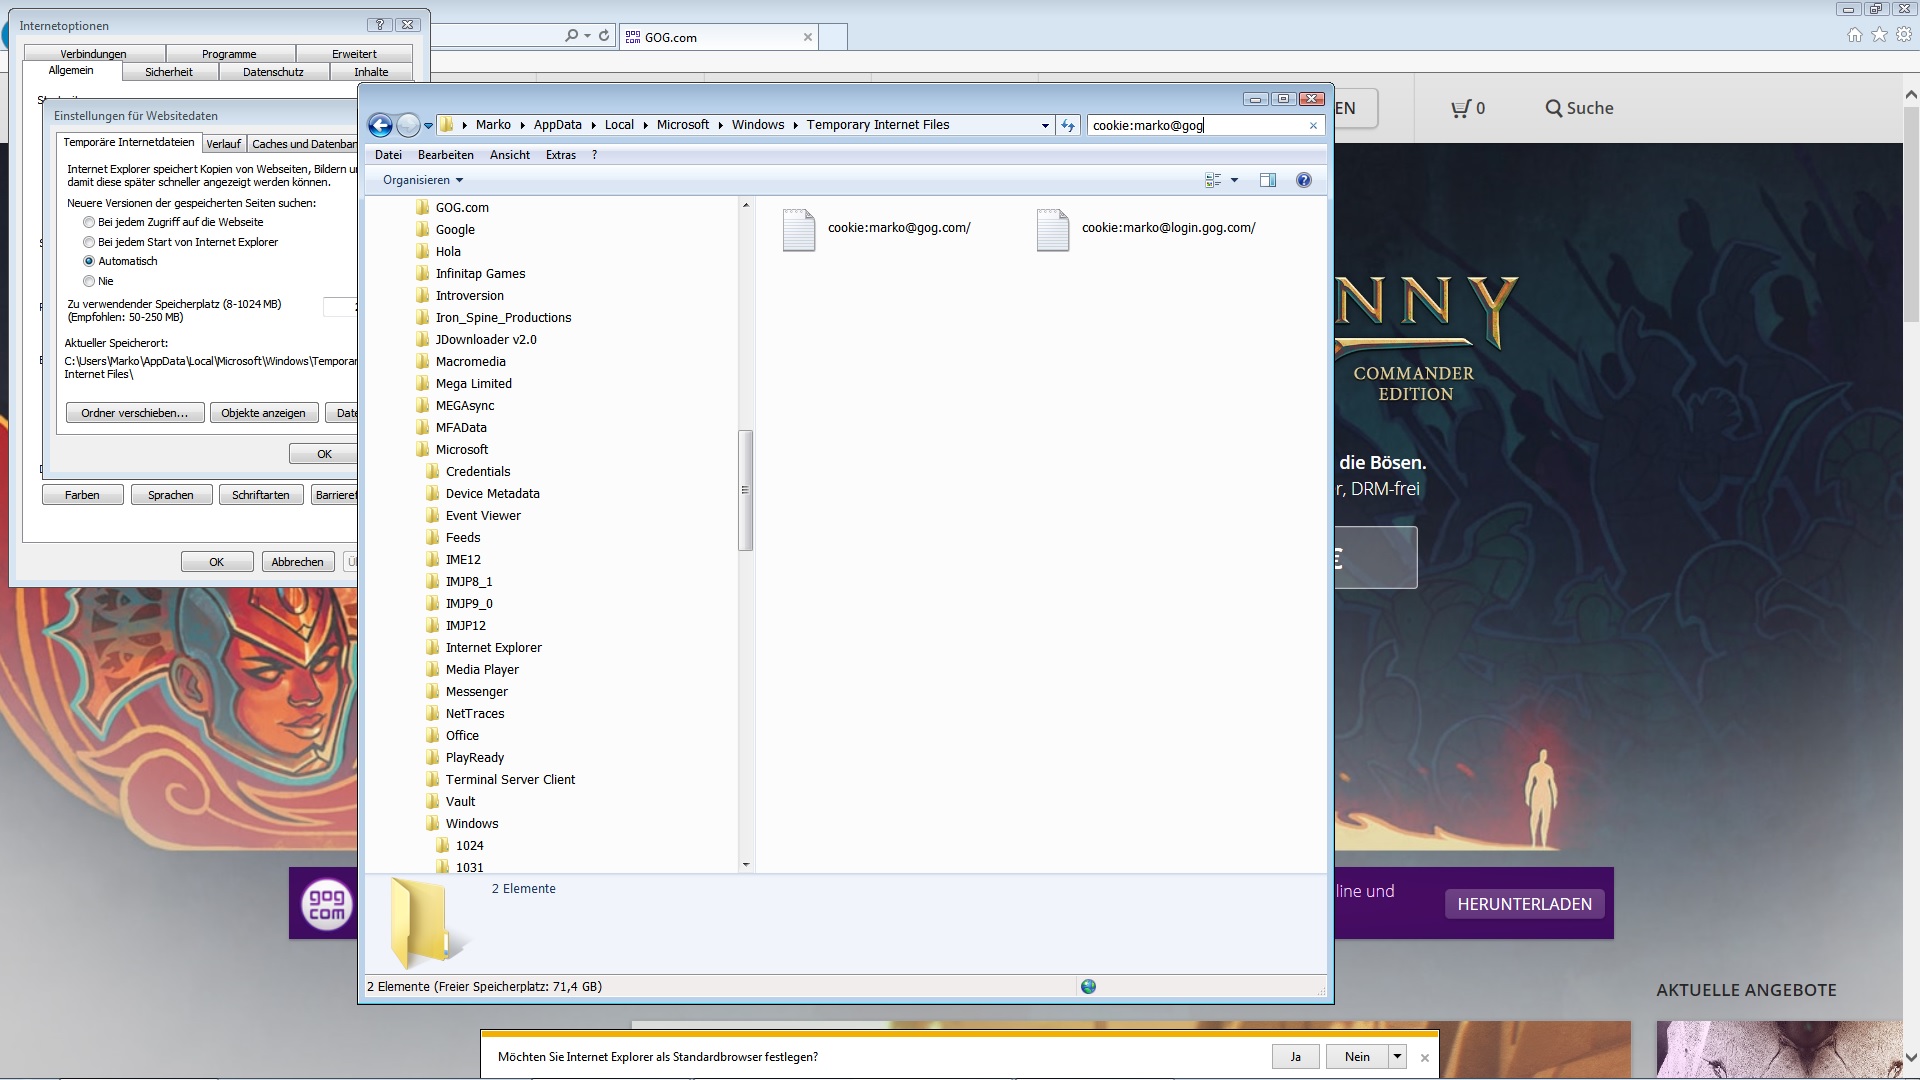
Task: Click the Explorer back navigation arrow
Action: (x=380, y=125)
